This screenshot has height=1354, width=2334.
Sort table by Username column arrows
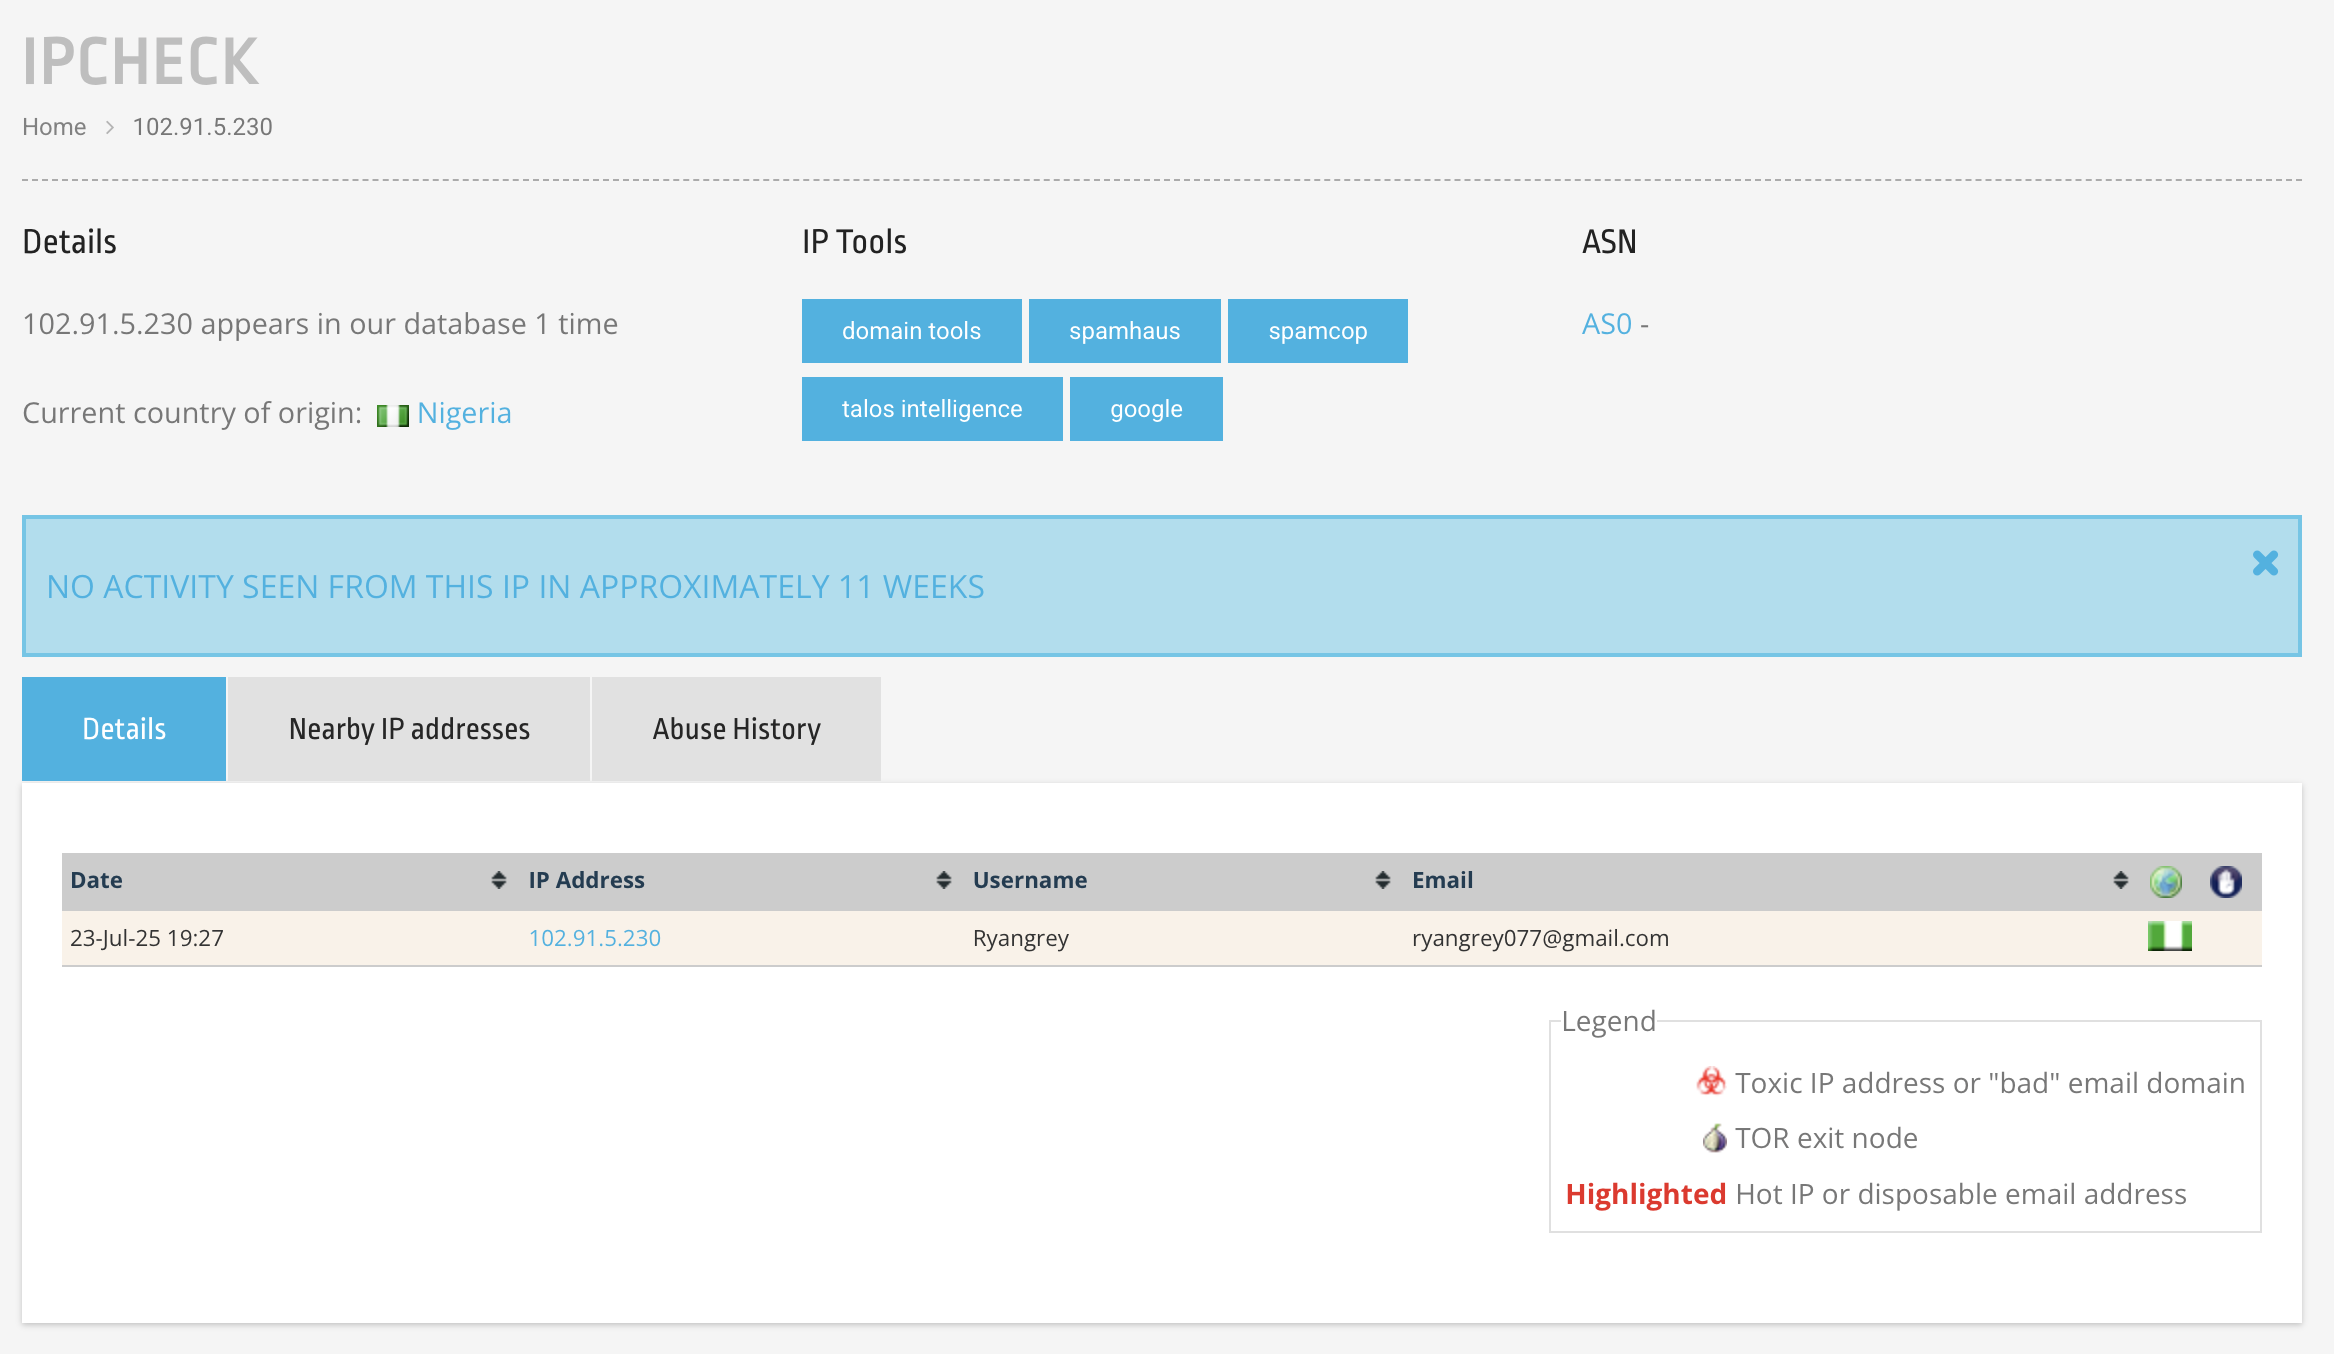(1382, 880)
